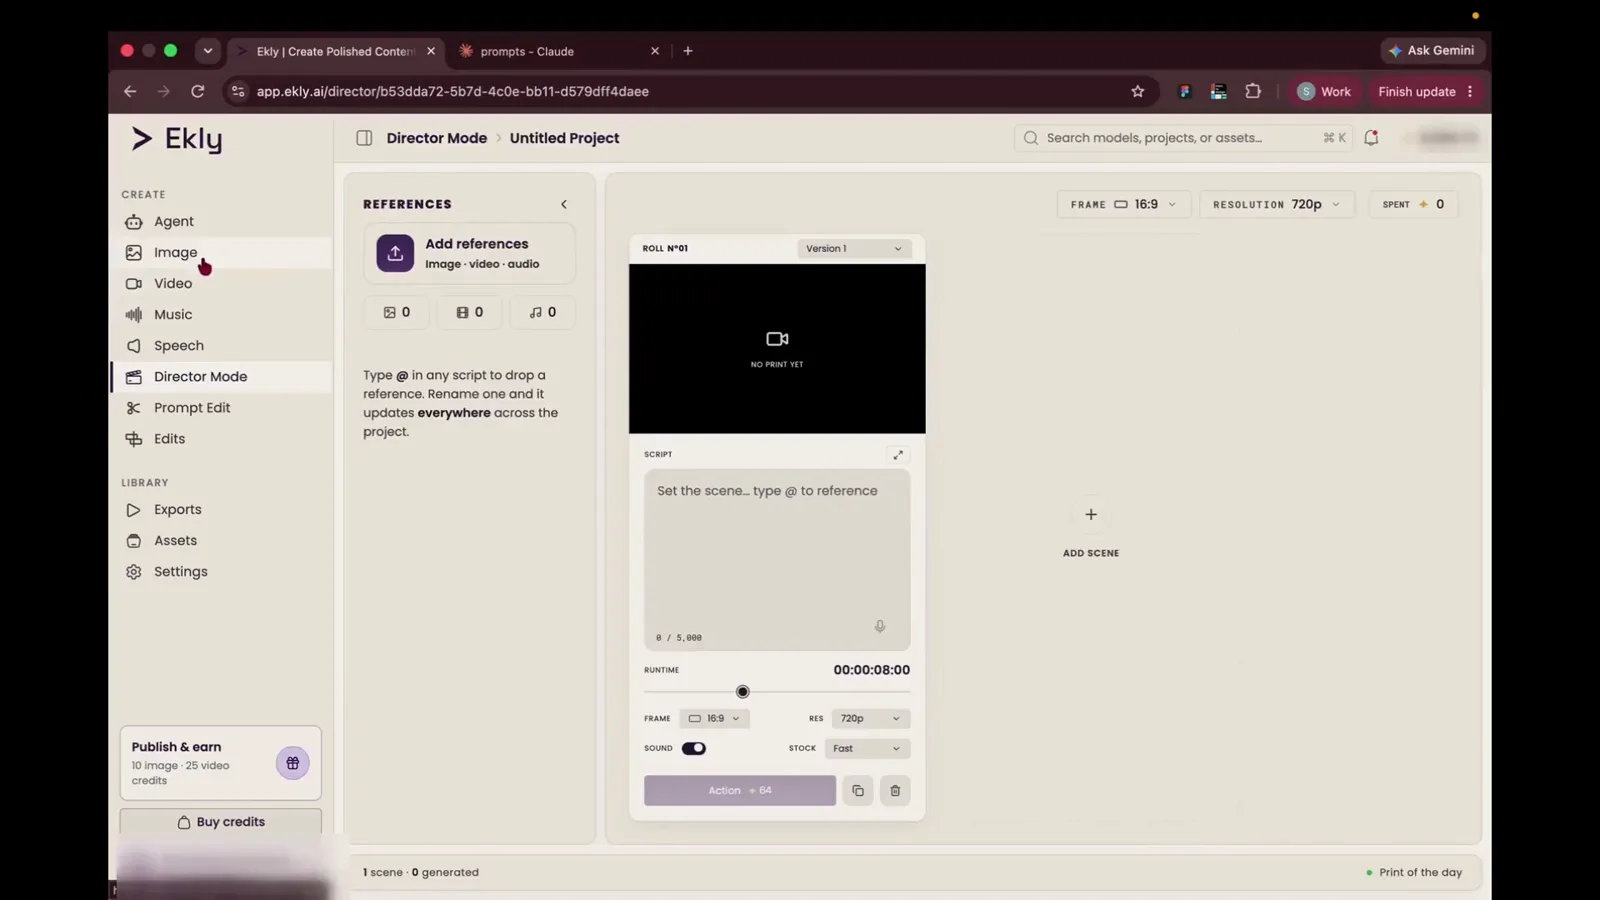Viewport: 1600px width, 900px height.
Task: Click the Action generate button
Action: pos(740,790)
